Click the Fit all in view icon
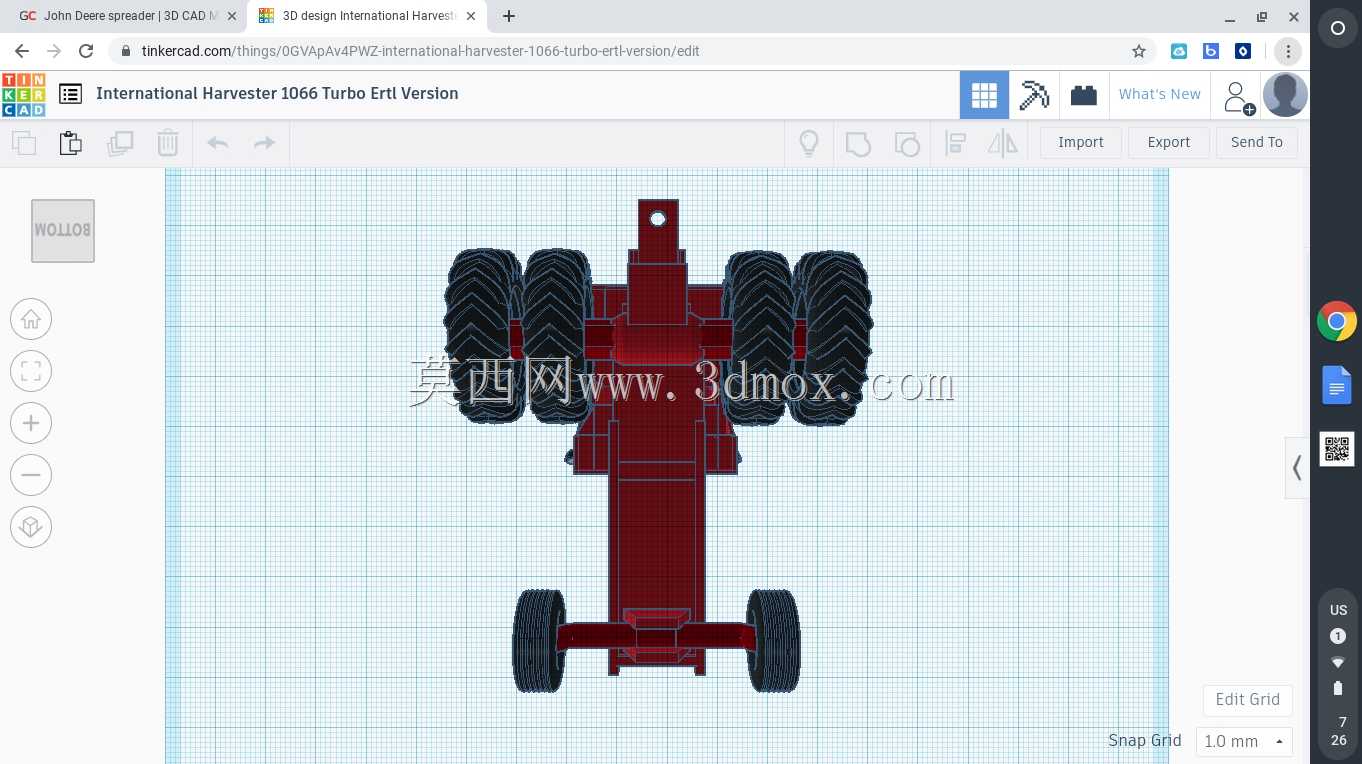The height and width of the screenshot is (764, 1362). click(31, 371)
